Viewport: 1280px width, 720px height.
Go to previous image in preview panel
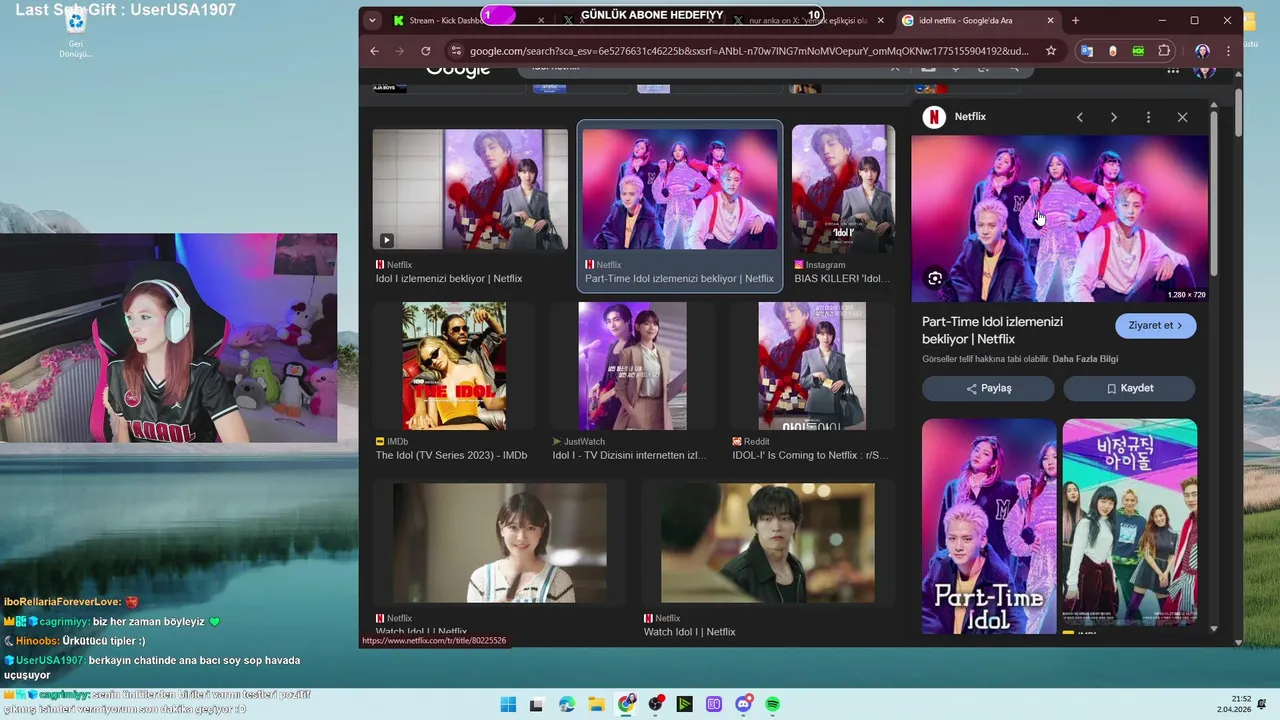tap(1080, 117)
